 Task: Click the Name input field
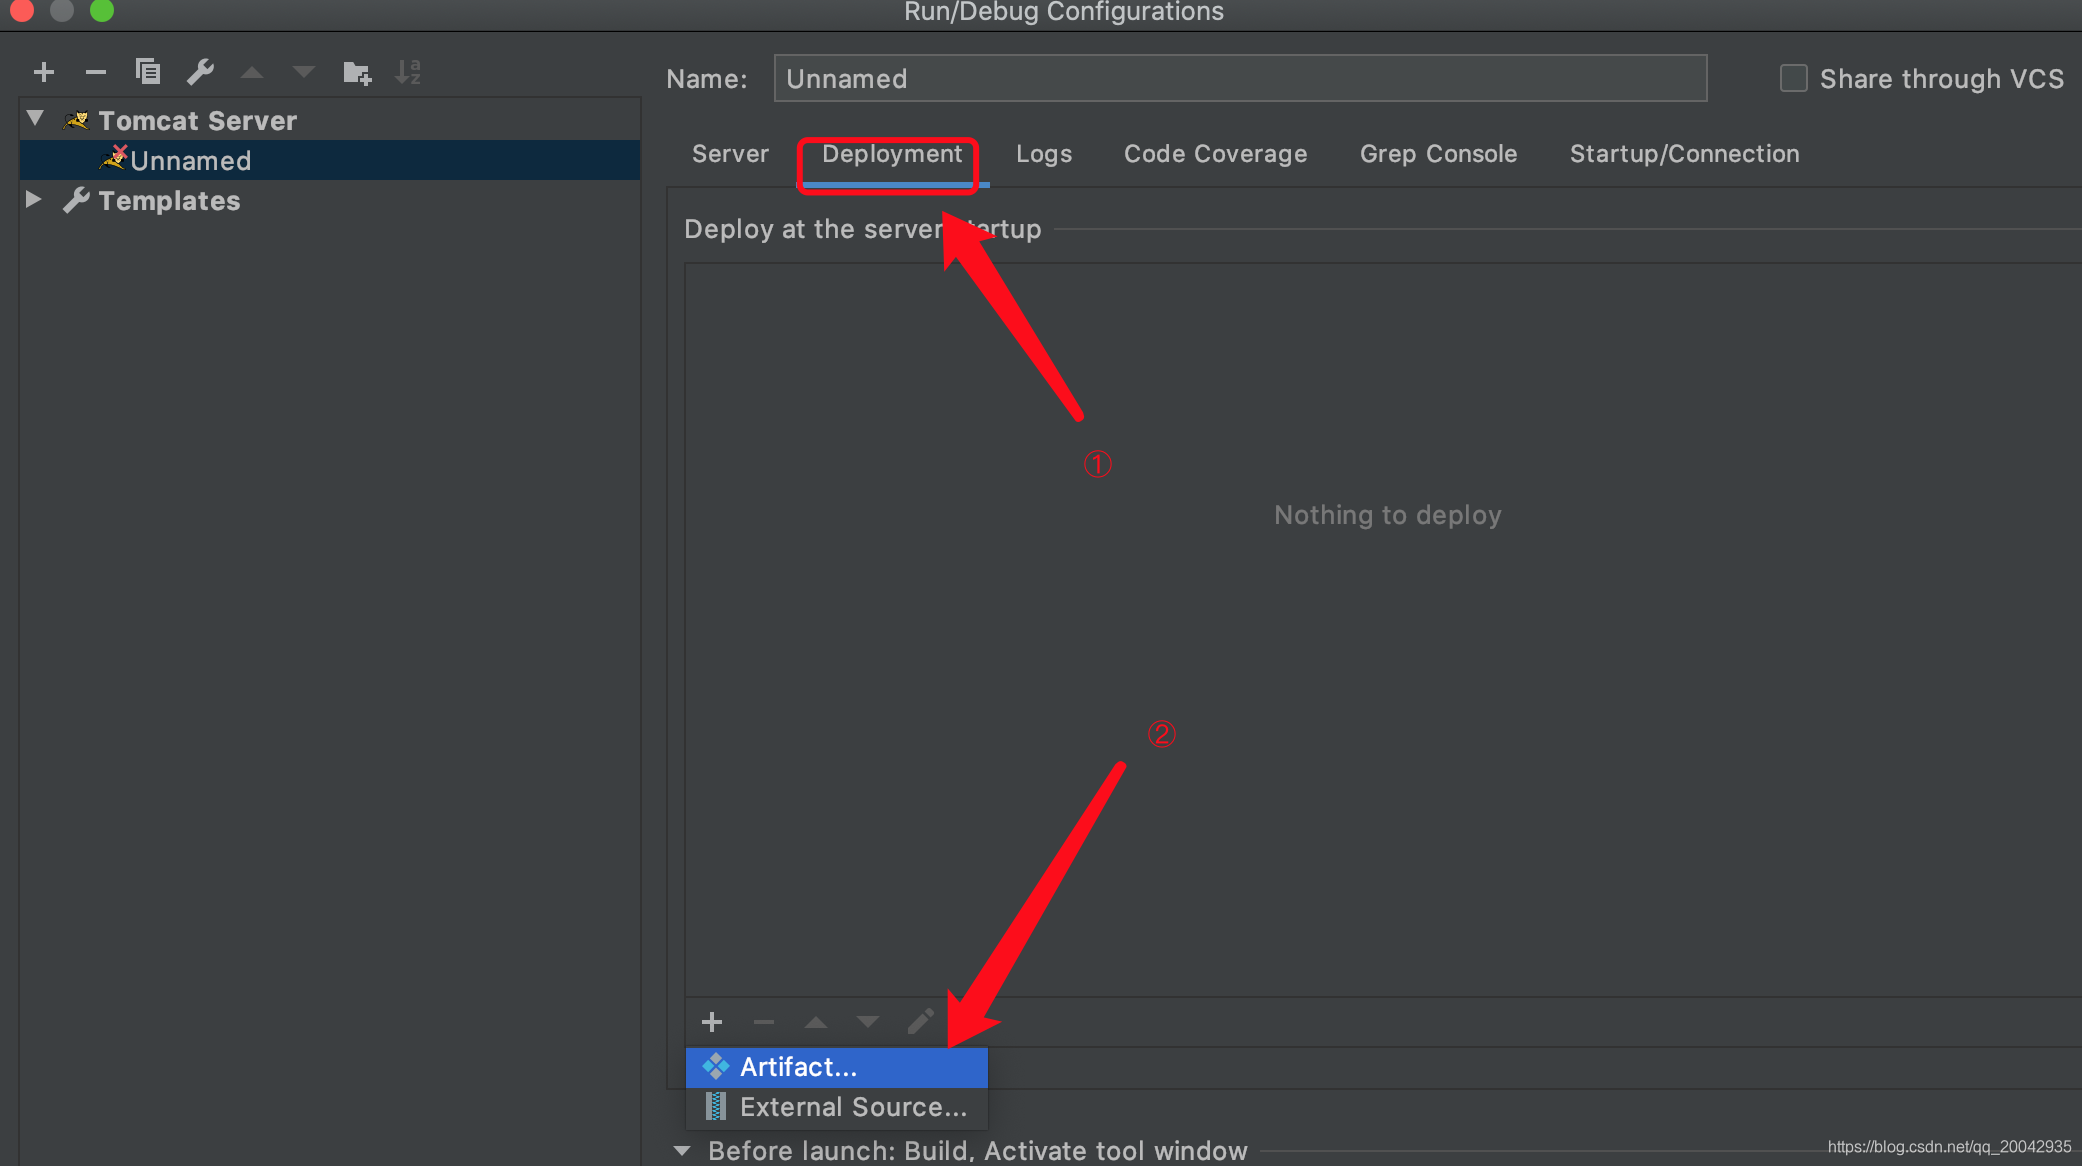tap(1240, 78)
